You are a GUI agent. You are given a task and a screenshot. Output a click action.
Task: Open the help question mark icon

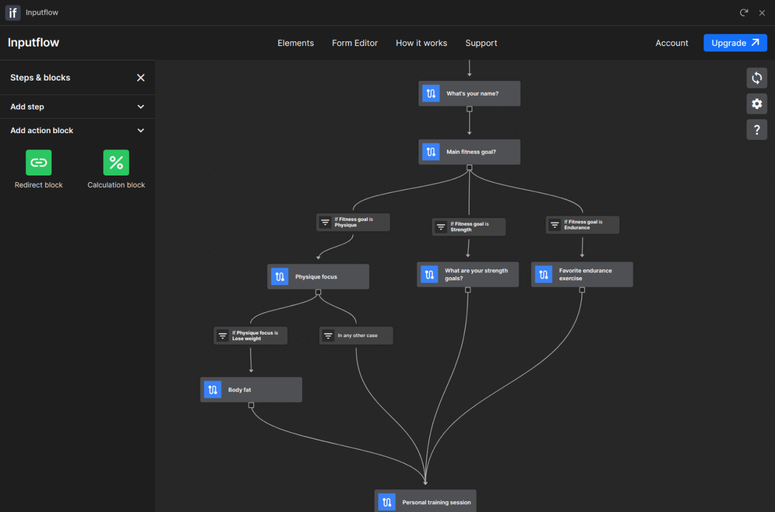click(757, 130)
